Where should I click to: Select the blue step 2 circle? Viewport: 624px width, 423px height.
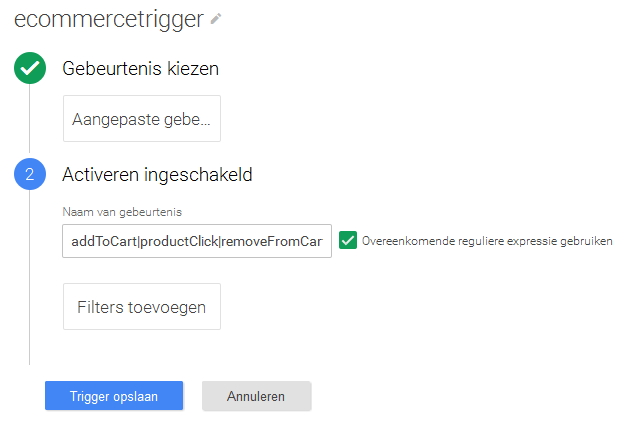click(x=30, y=174)
